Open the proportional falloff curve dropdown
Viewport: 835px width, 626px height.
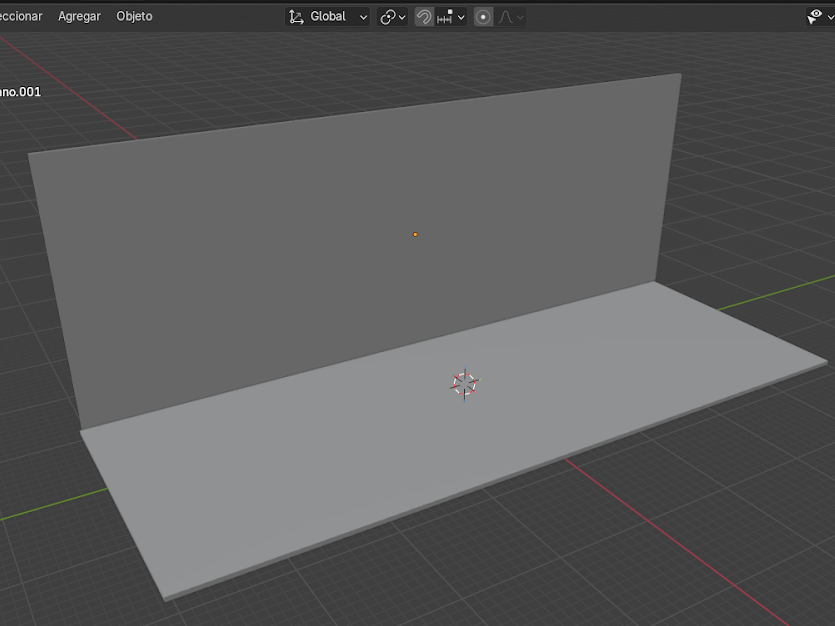tap(511, 17)
